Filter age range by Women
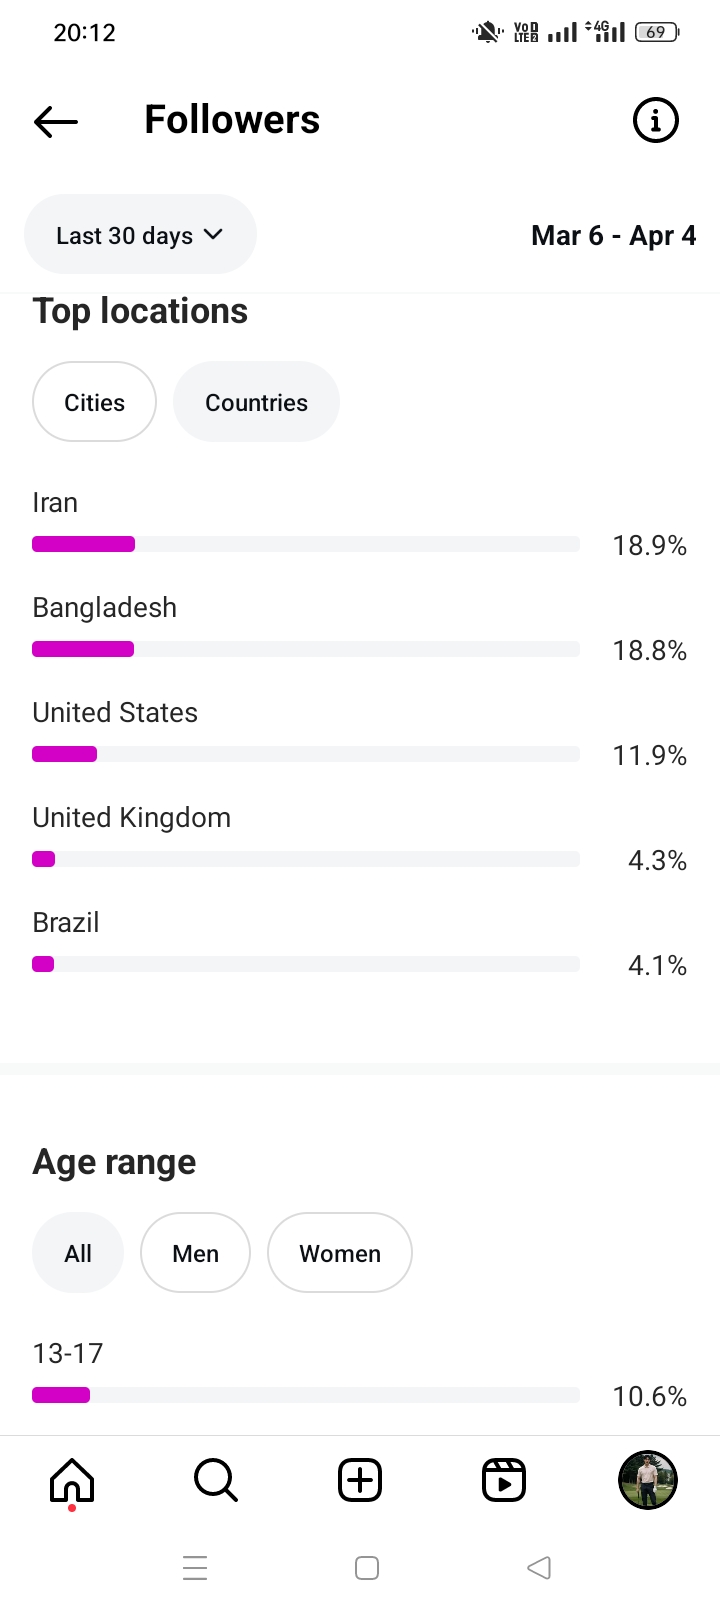 point(340,1253)
